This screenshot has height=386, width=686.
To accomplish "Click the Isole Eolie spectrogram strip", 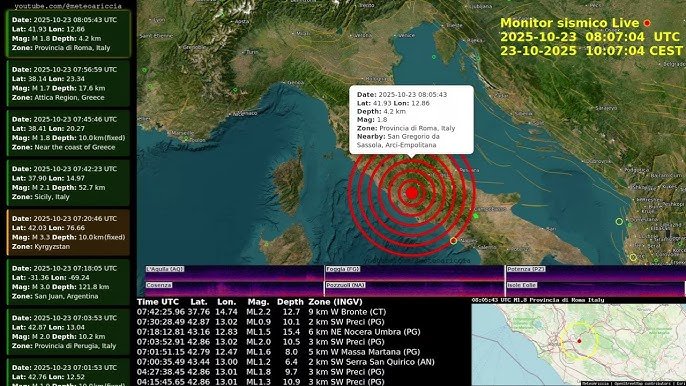I will 595,289.
